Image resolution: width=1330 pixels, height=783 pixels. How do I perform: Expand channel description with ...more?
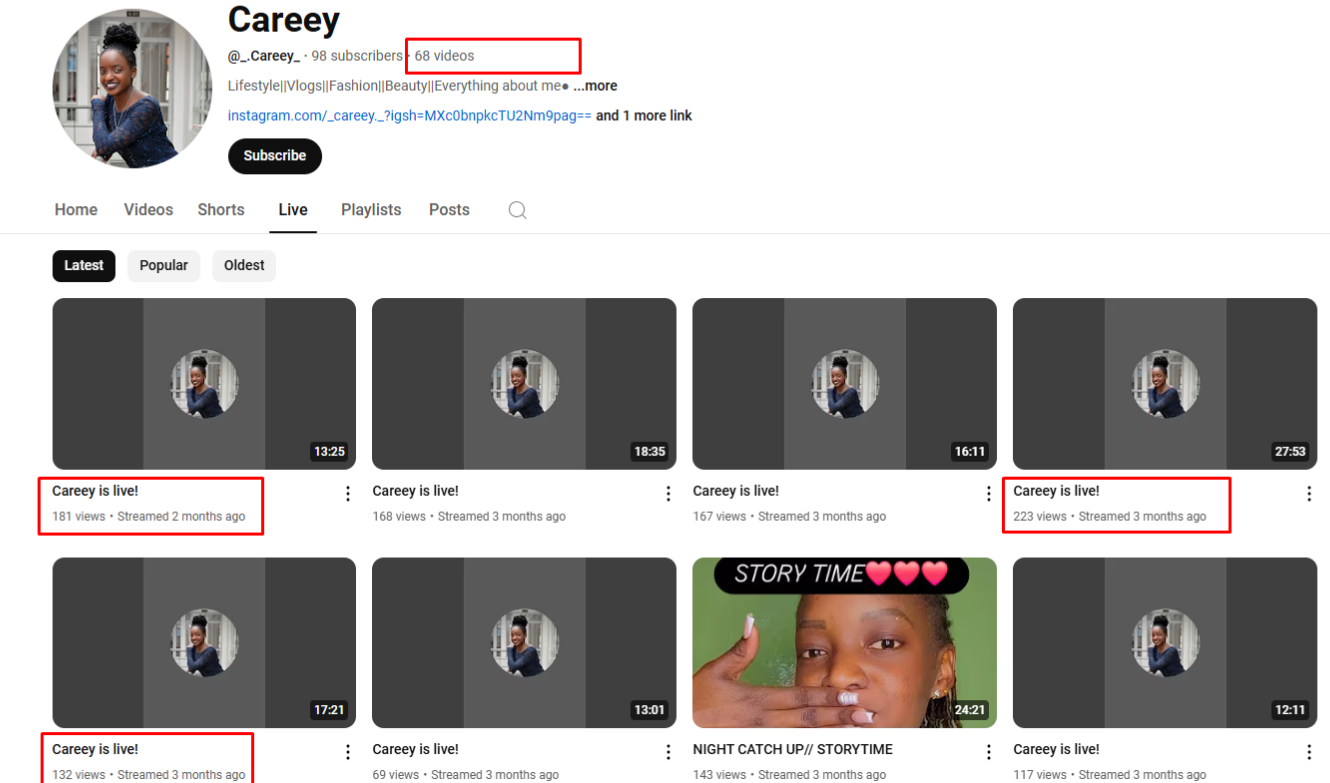[x=595, y=86]
